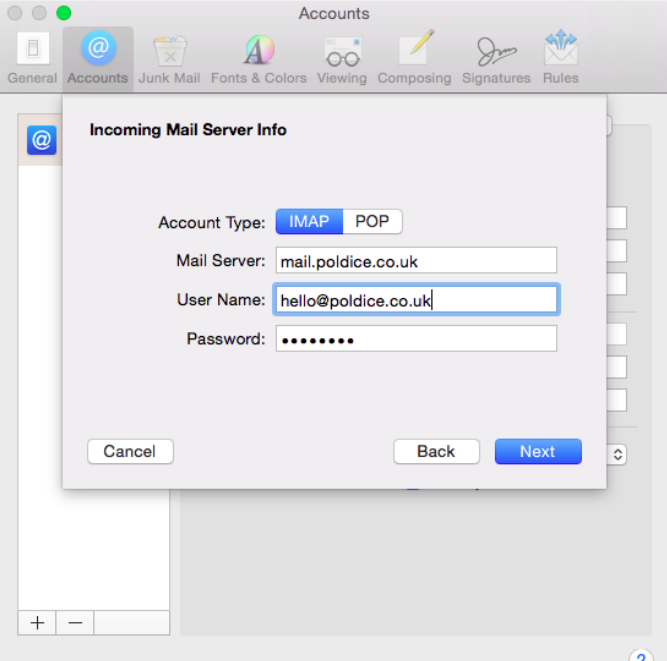Choose IMAP account type
667x661 pixels.
[x=309, y=222]
